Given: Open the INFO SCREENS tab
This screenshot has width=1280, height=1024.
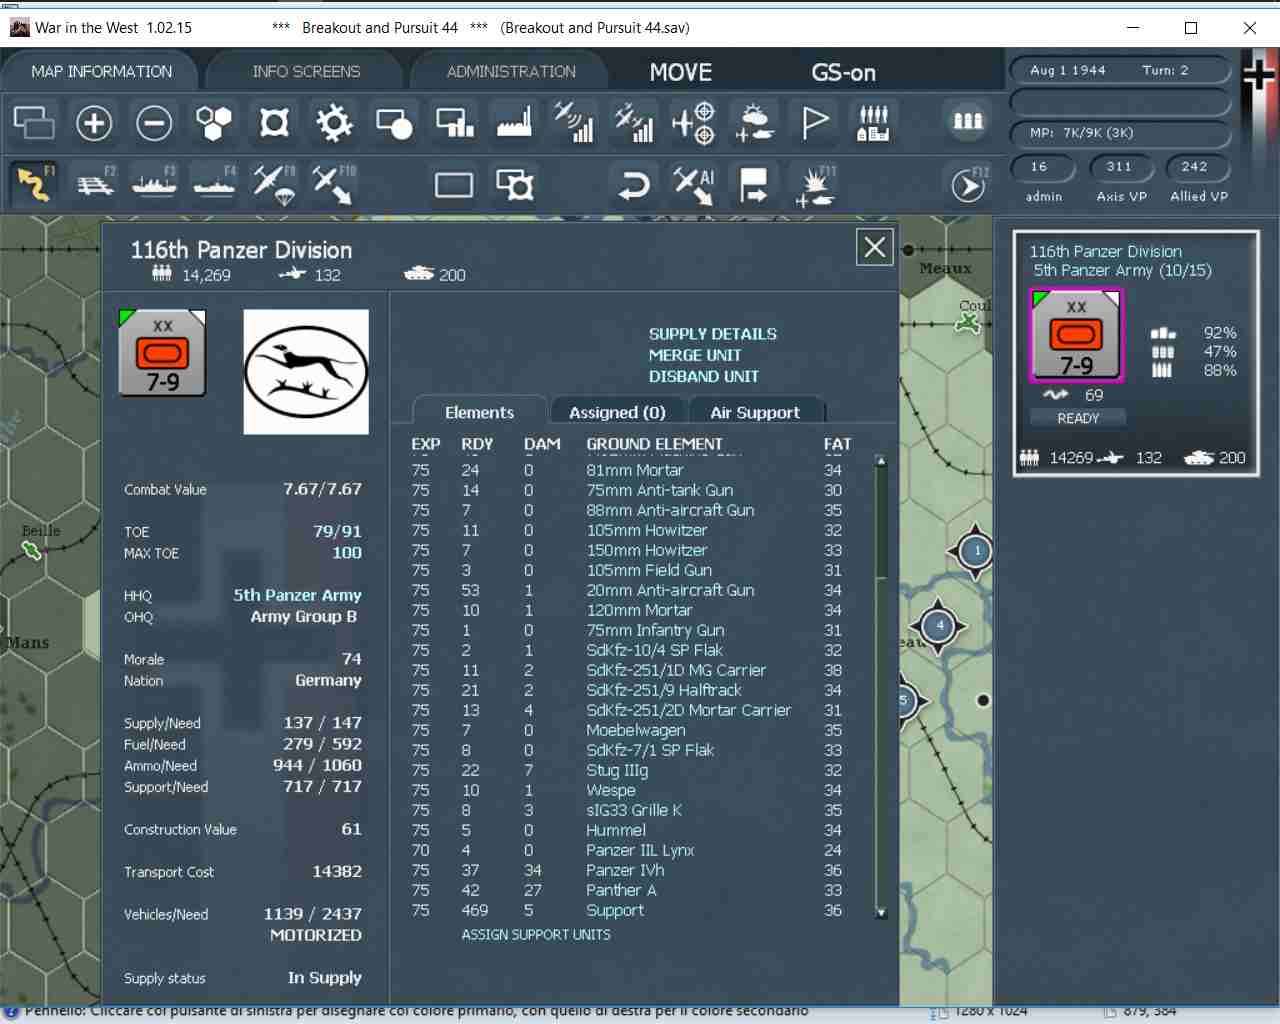Looking at the screenshot, I should click(x=306, y=72).
